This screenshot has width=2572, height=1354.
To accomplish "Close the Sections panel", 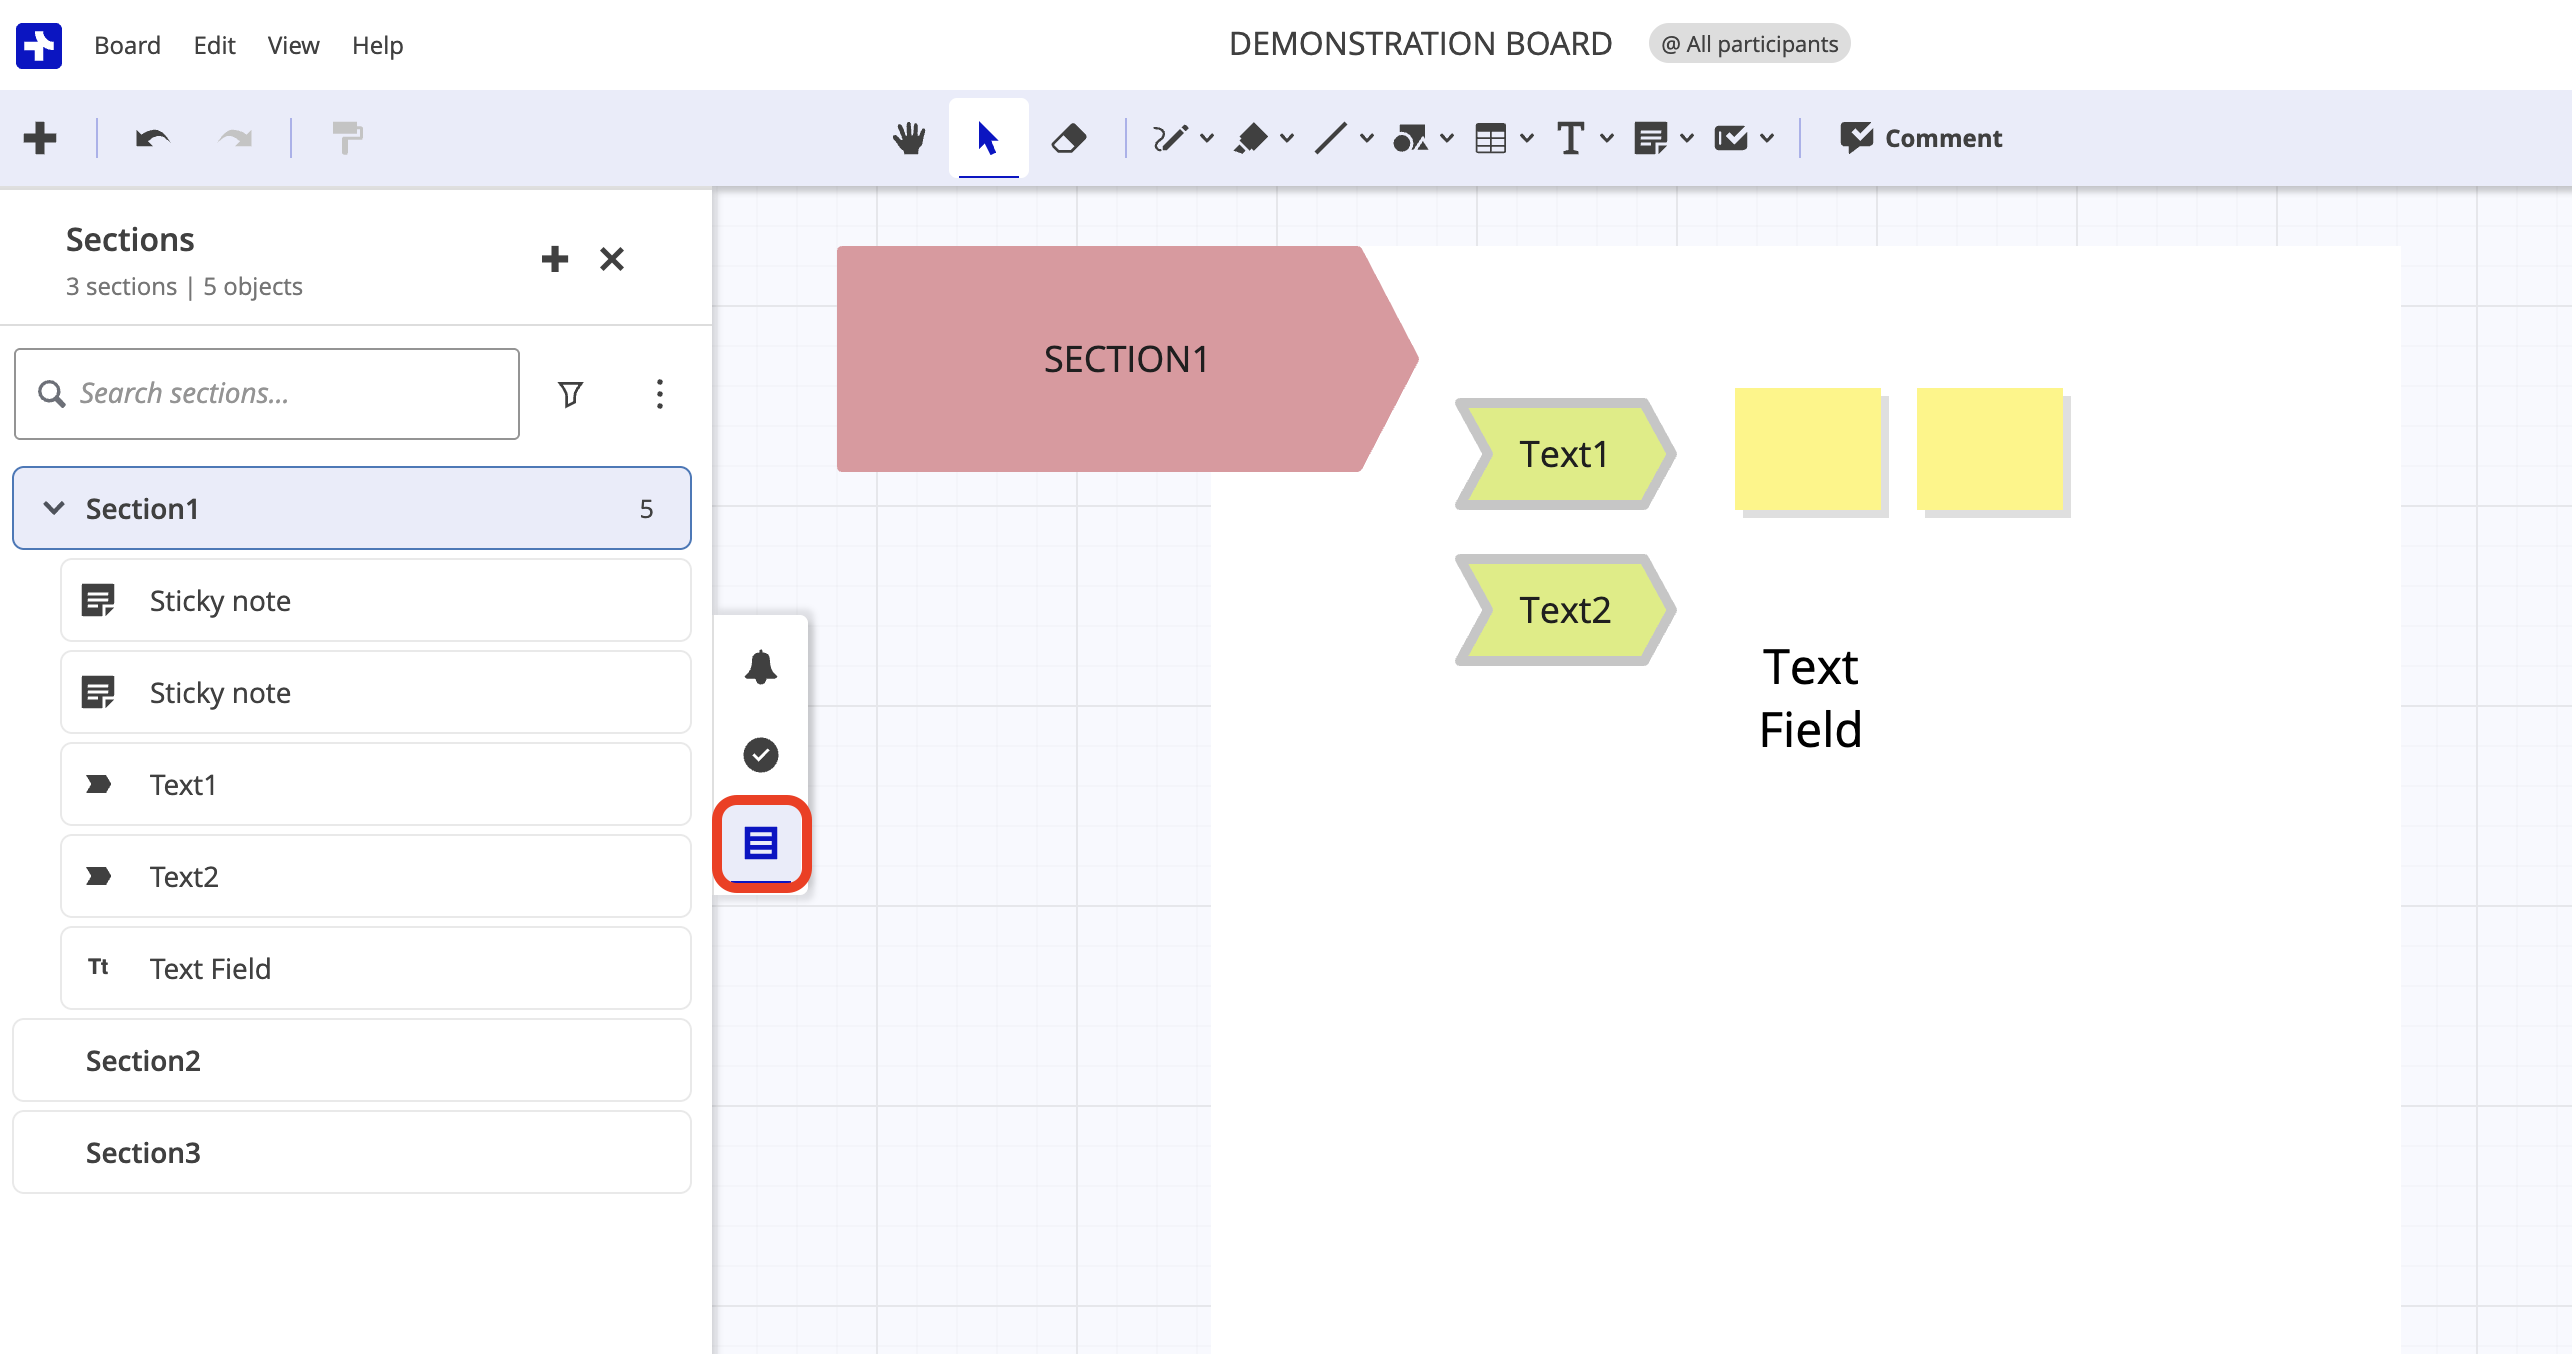I will 612,259.
